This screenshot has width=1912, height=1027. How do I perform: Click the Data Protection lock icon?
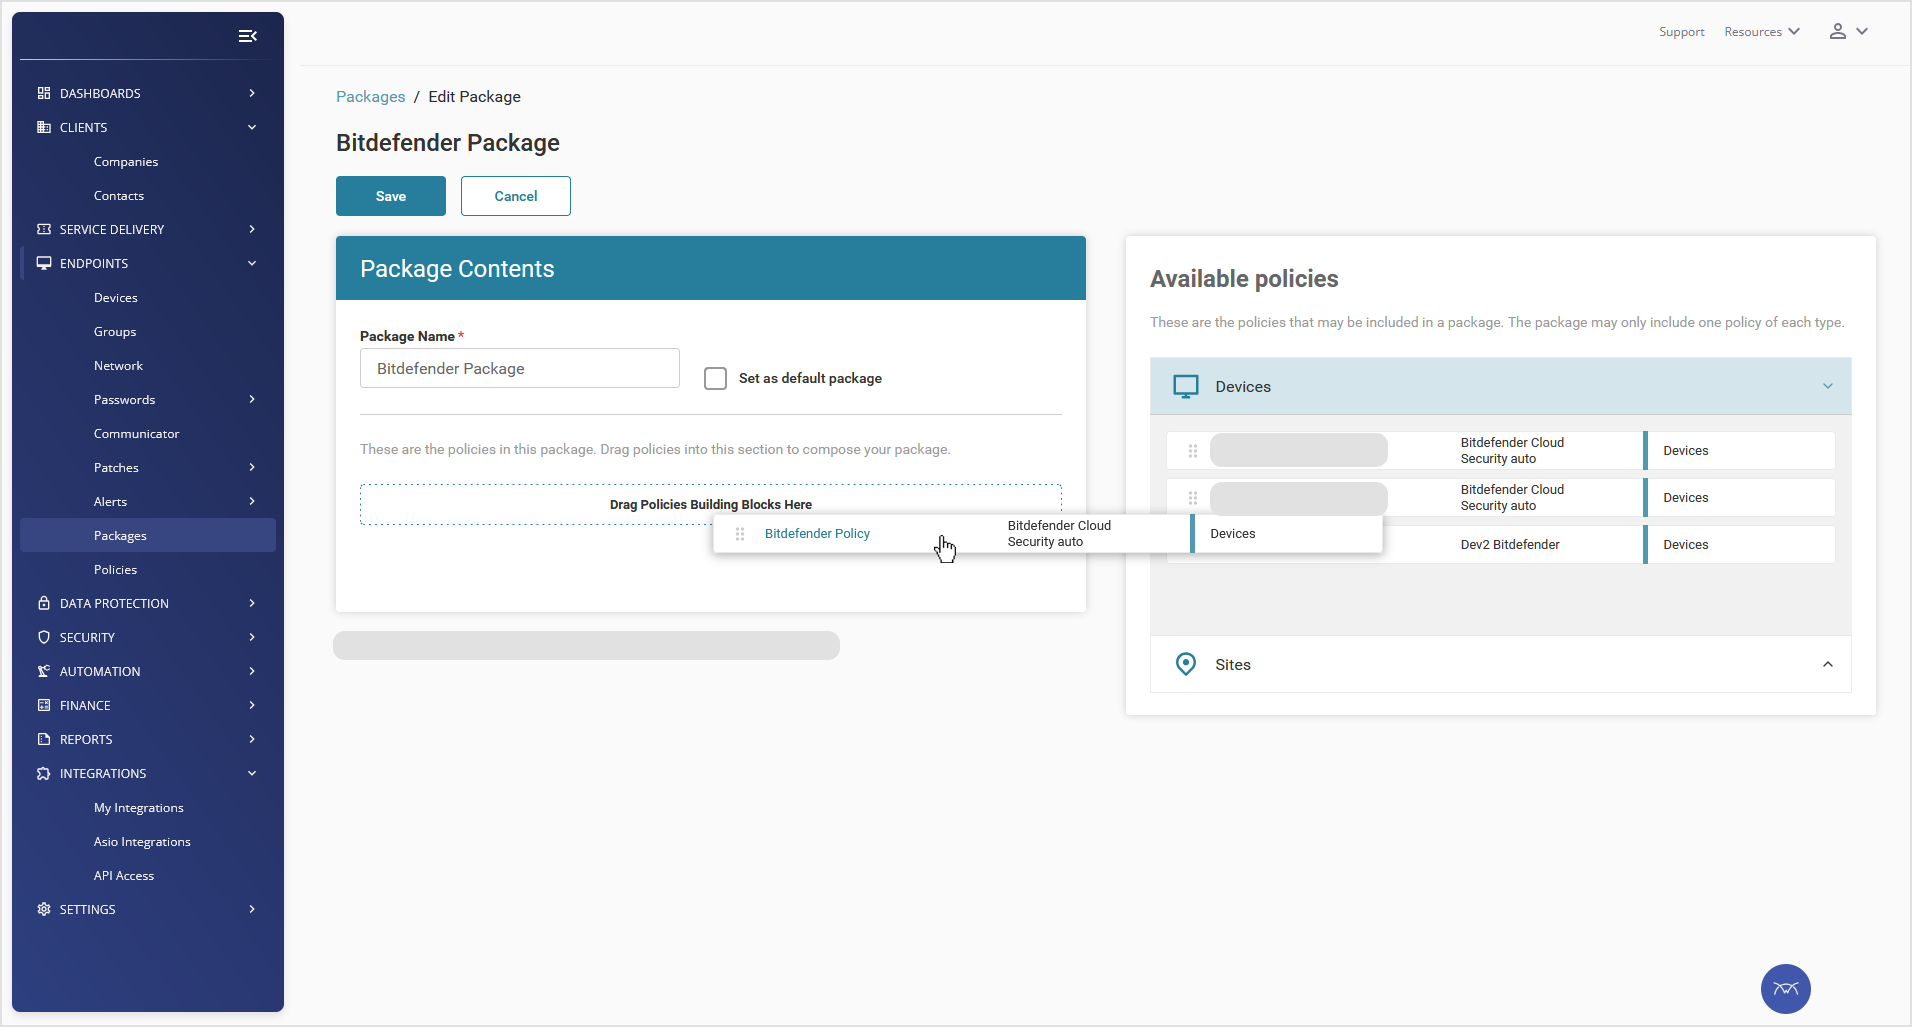(44, 603)
